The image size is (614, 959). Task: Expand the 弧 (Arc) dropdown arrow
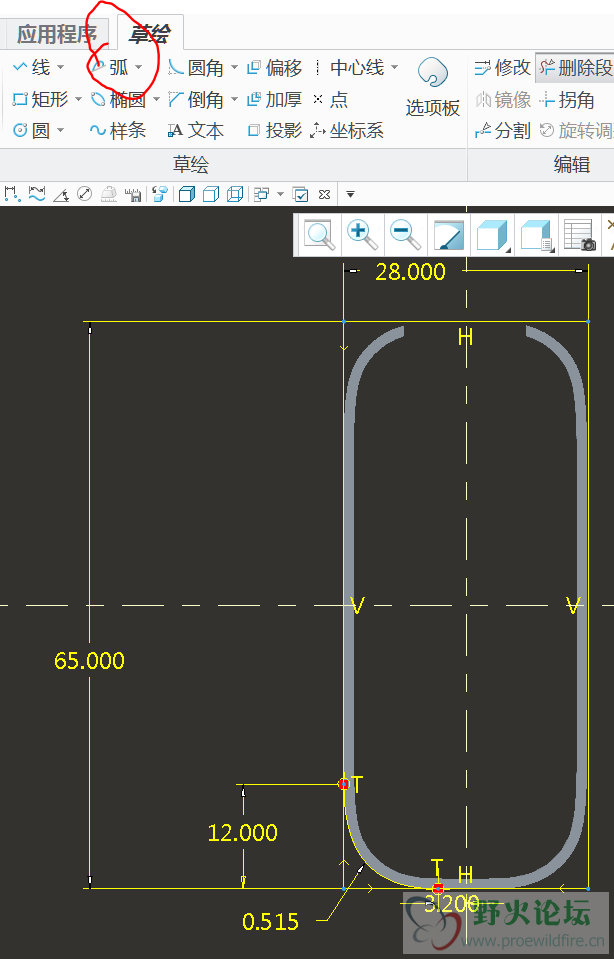(138, 67)
